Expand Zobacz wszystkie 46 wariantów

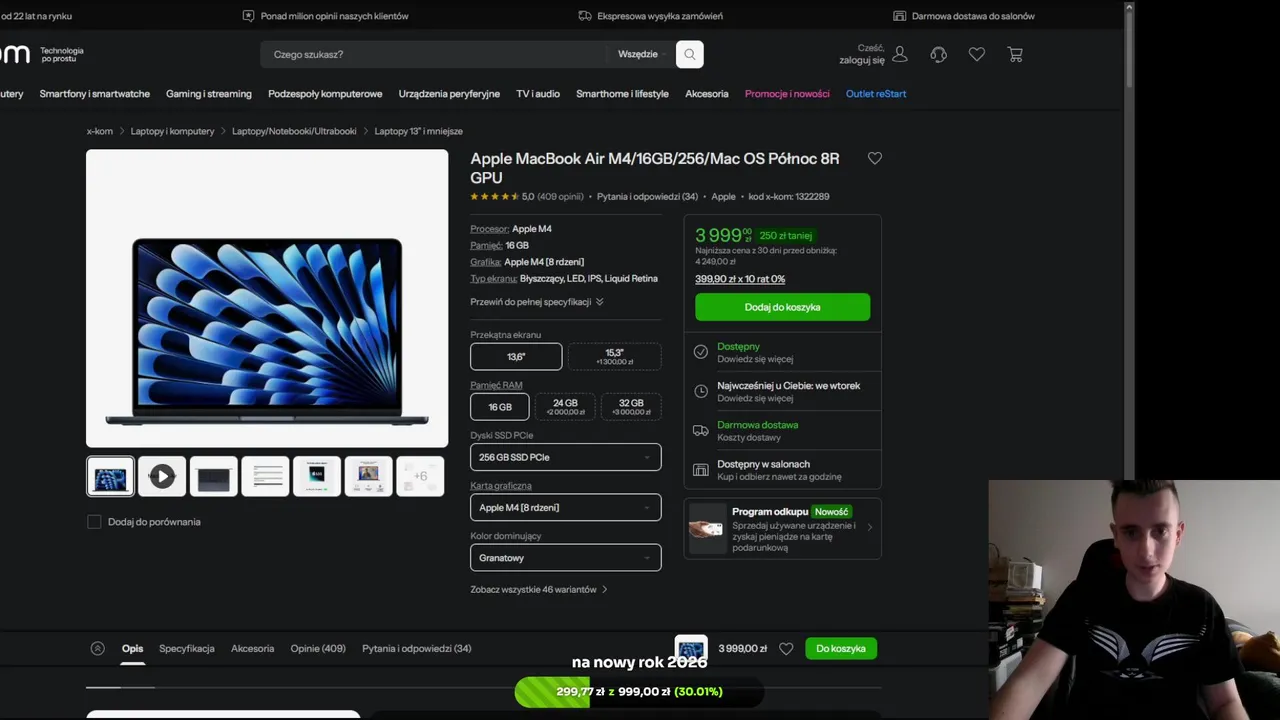(x=539, y=589)
